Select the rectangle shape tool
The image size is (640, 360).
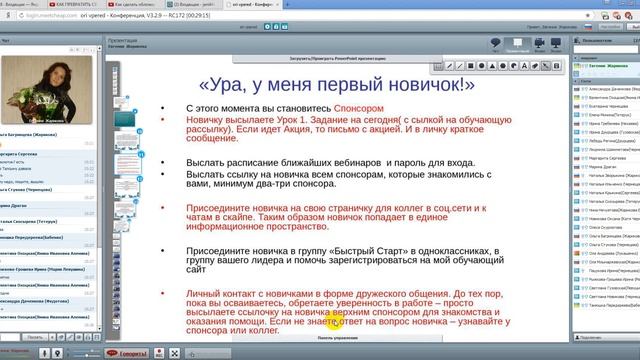coord(471,66)
